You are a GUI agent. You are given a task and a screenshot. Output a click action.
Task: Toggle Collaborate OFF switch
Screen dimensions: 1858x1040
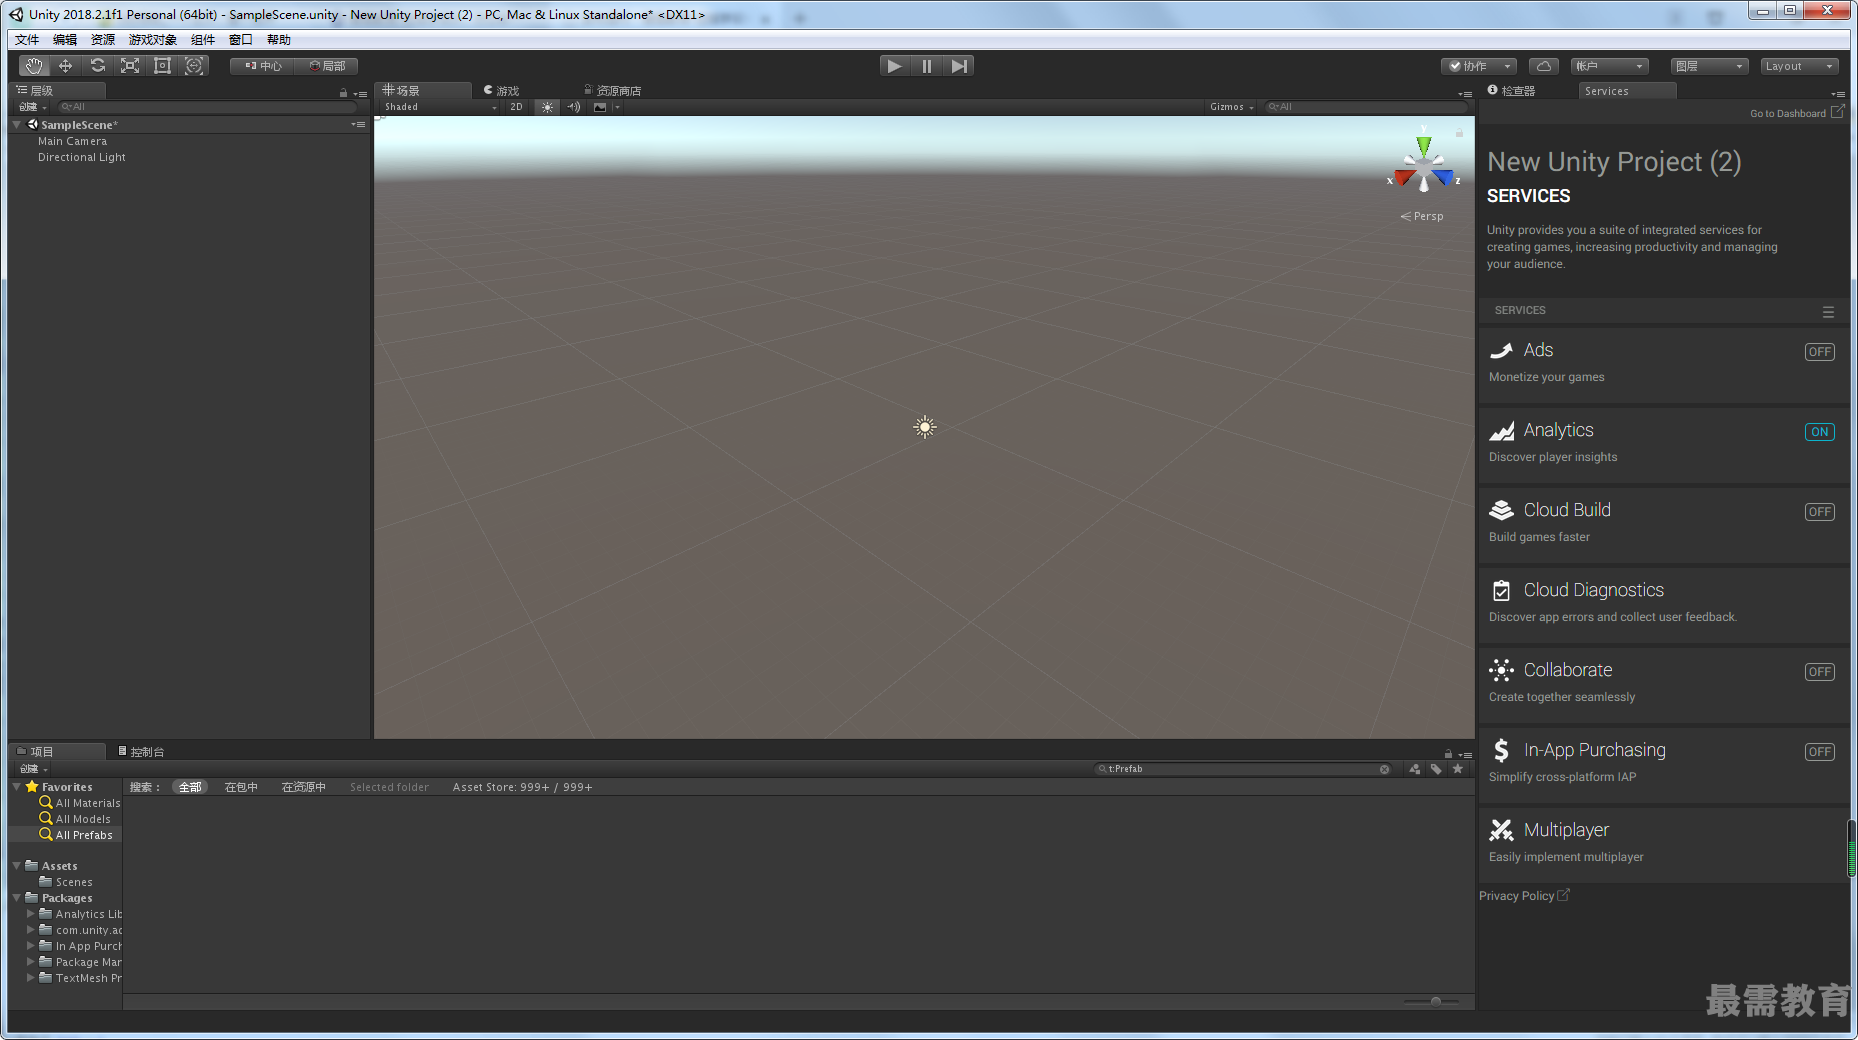[x=1819, y=672]
